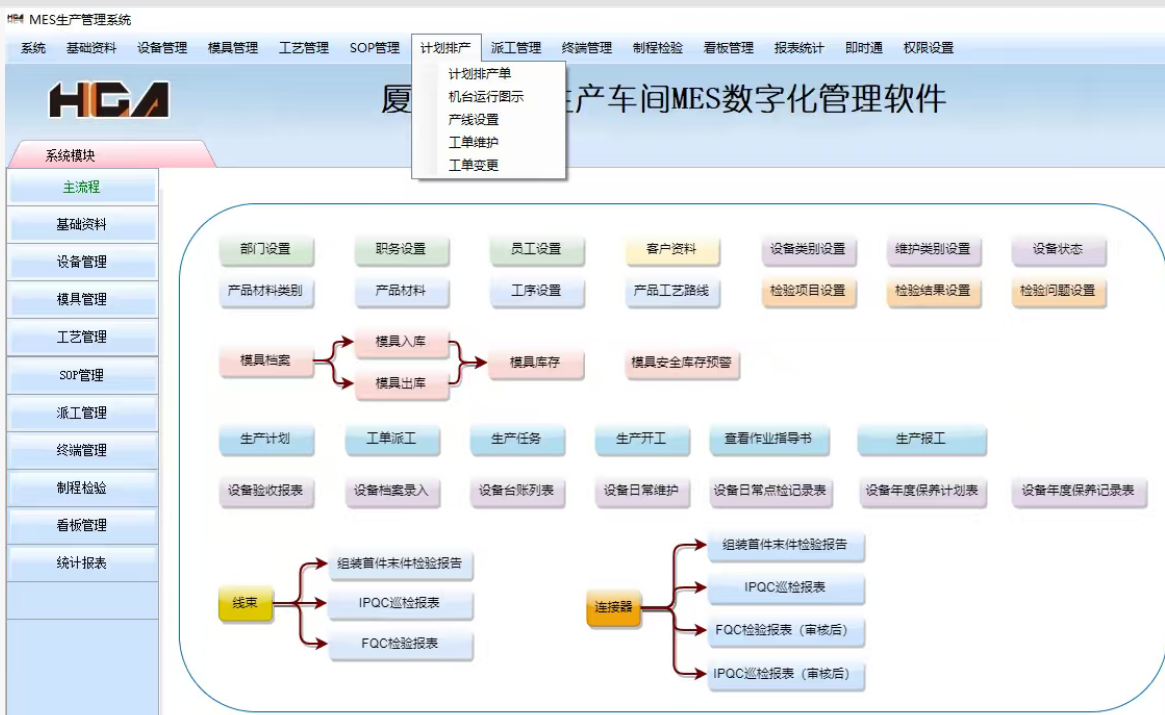Open 工单派工 in production flow
The width and height of the screenshot is (1165, 715).
click(x=392, y=439)
